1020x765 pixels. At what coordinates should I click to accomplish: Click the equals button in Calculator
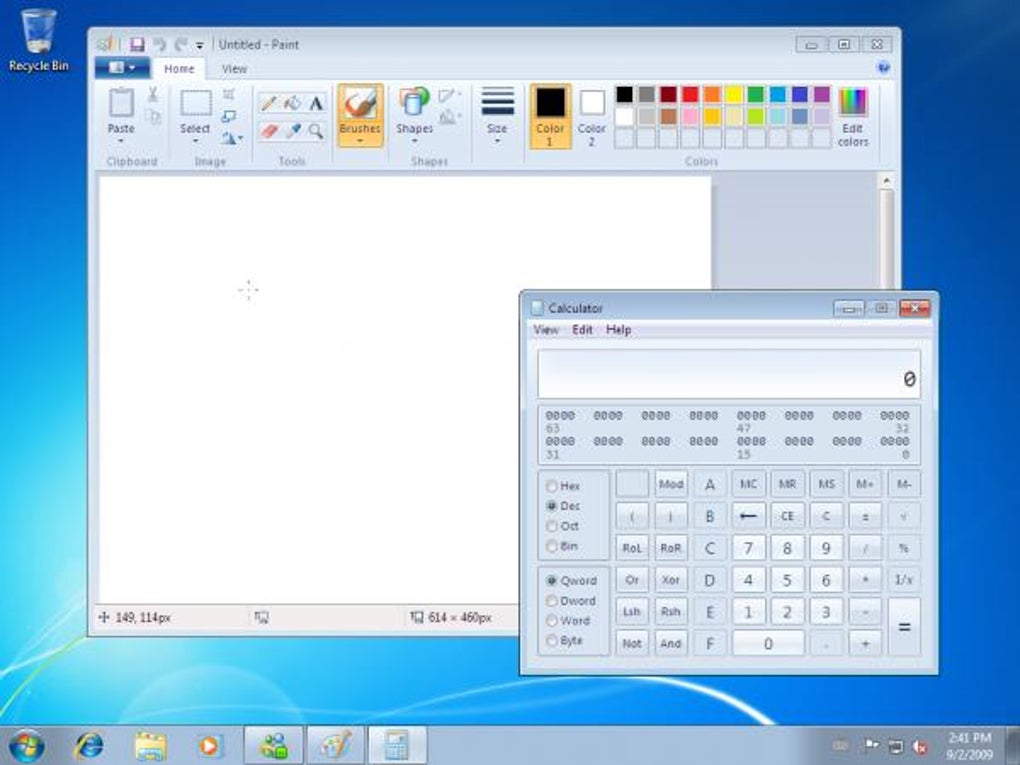903,627
